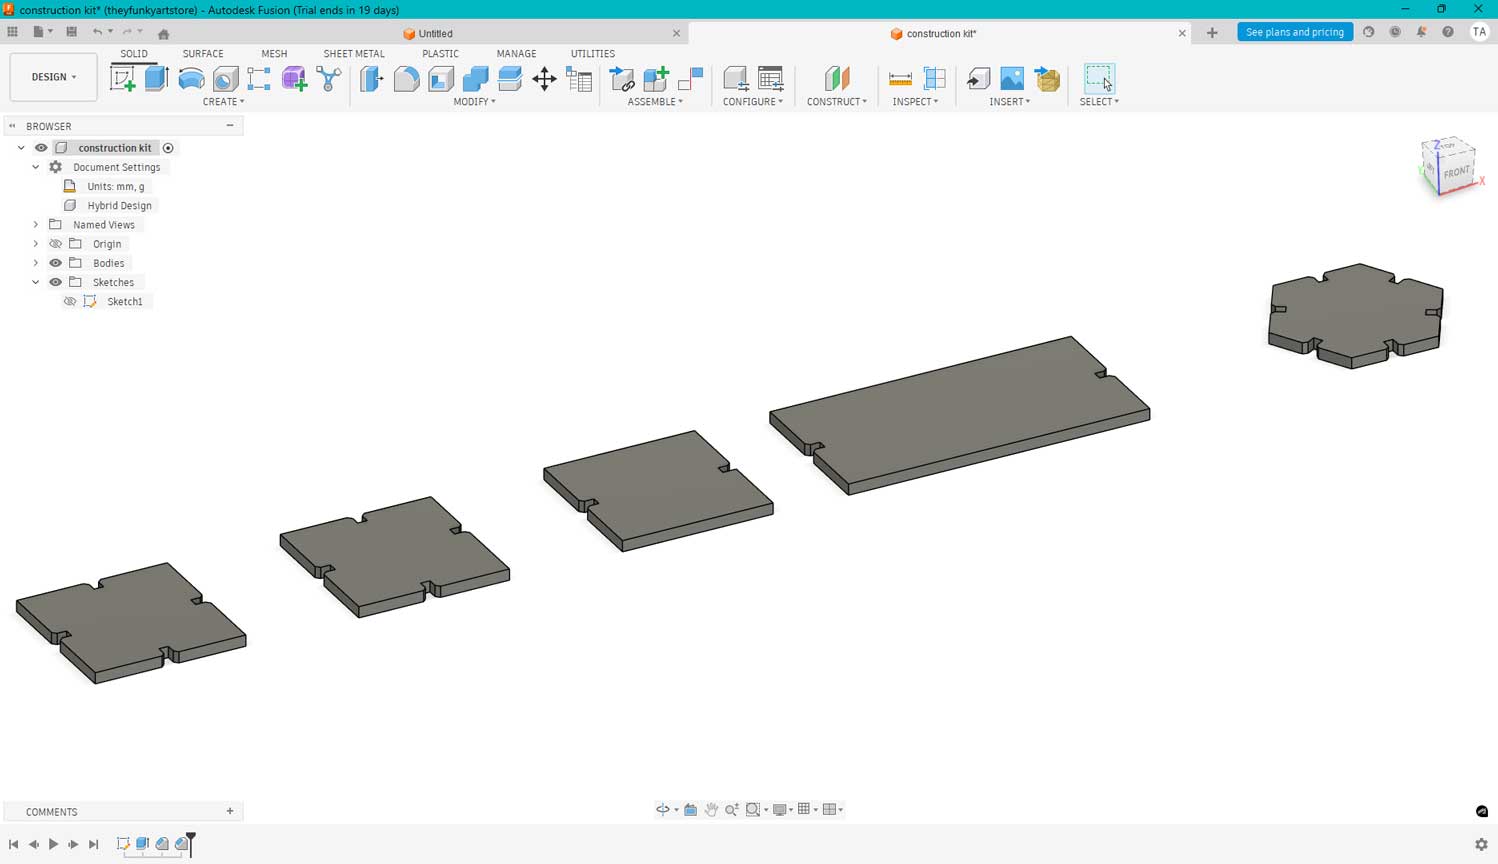Activate the Extrude tool

(157, 79)
